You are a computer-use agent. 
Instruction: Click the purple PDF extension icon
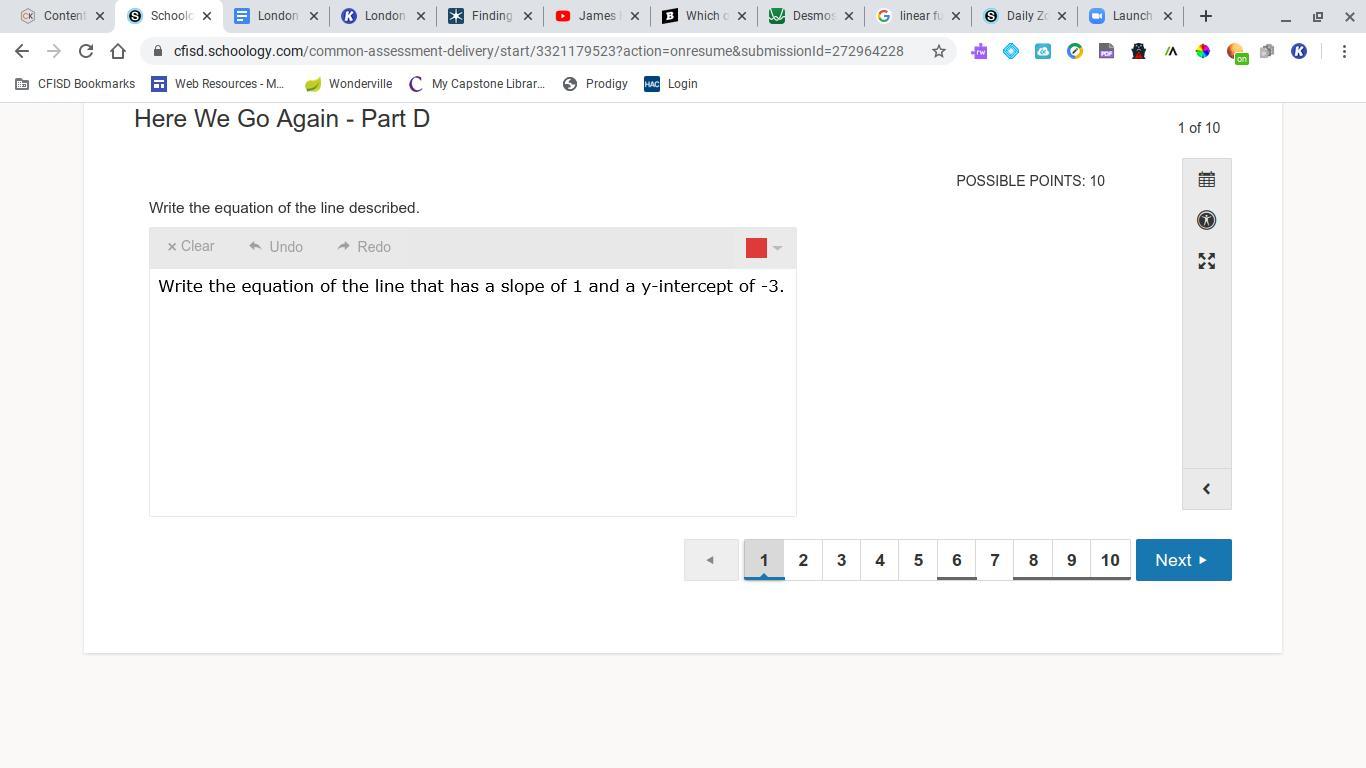click(x=1107, y=51)
